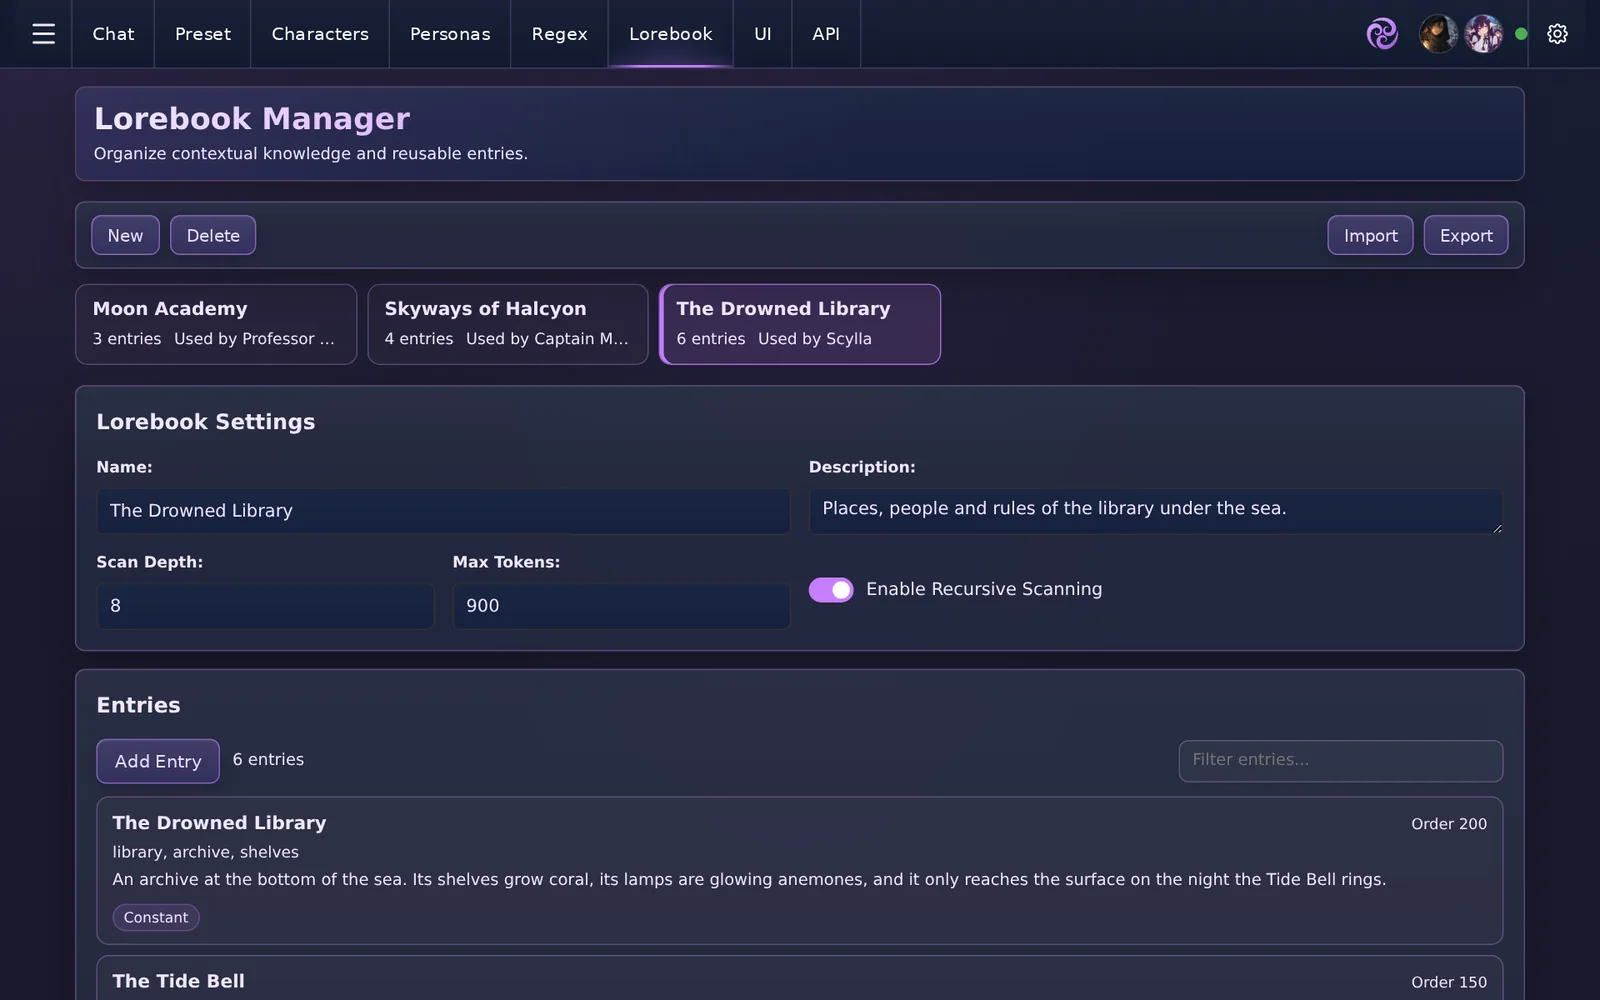Go to the Characters tab
The height and width of the screenshot is (1000, 1600).
tap(320, 34)
